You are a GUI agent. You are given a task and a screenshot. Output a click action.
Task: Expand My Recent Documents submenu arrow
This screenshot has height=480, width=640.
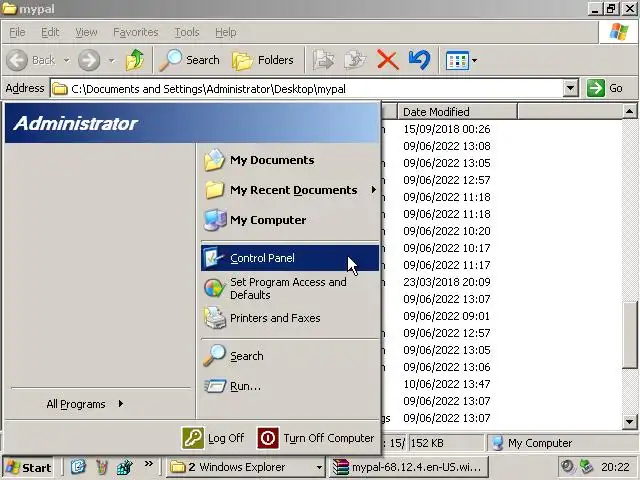point(373,190)
